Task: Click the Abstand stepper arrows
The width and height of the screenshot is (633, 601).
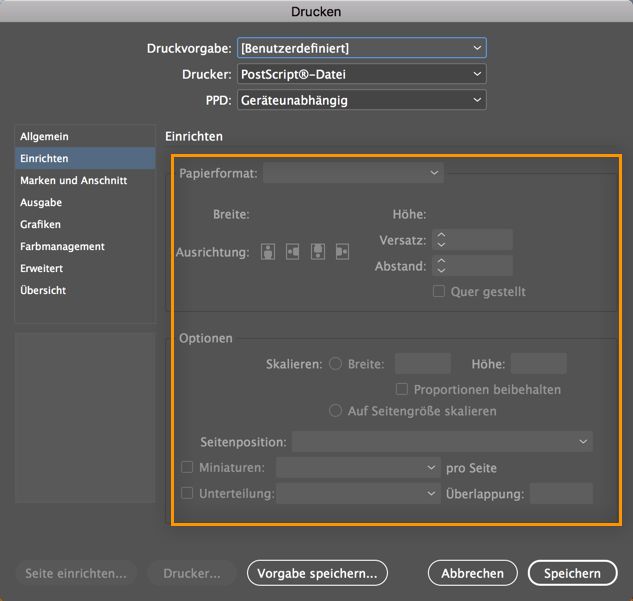Action: (x=441, y=266)
